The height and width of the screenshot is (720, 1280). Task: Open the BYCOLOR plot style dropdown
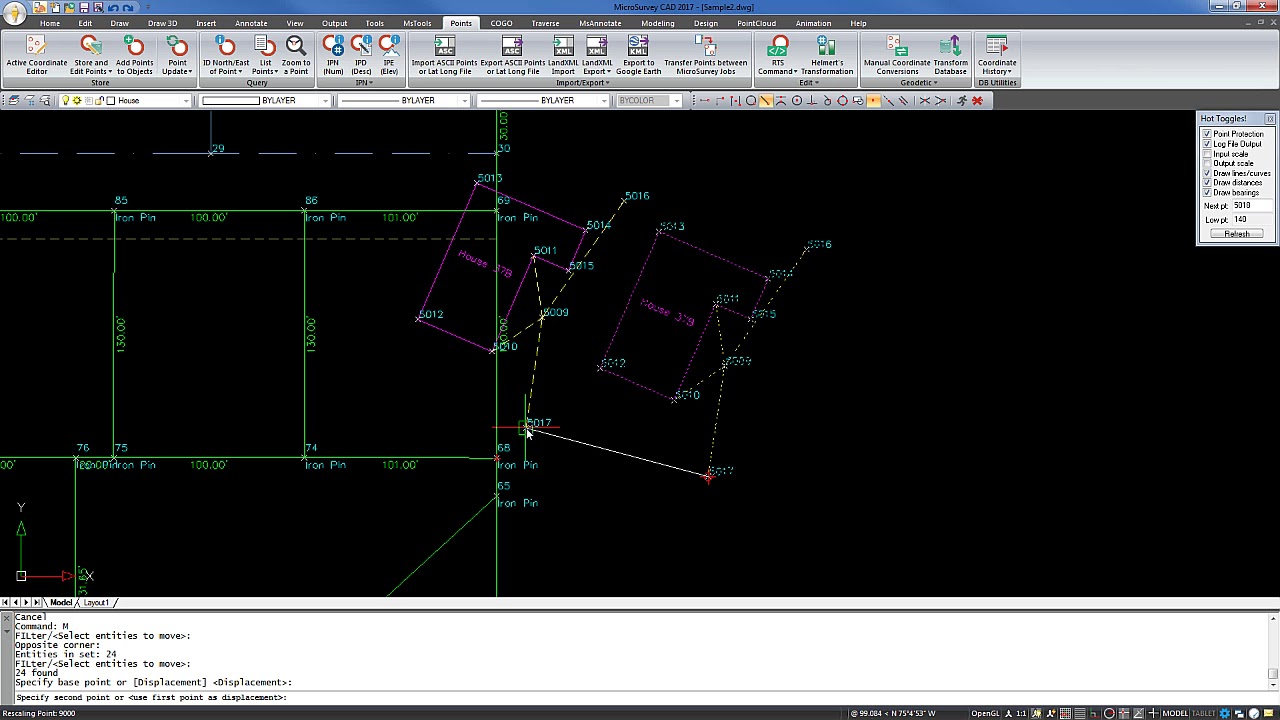pos(676,101)
